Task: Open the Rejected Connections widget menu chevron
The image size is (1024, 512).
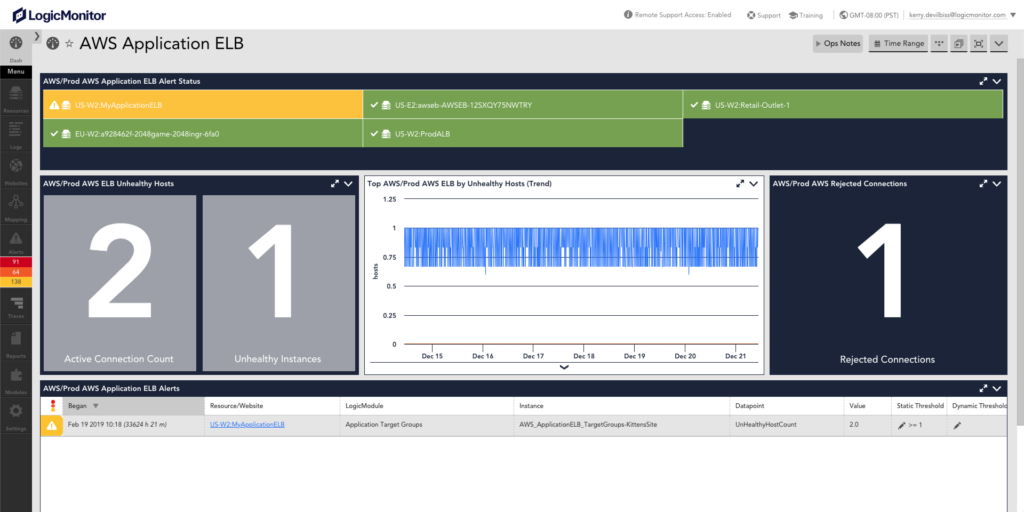Action: tap(997, 184)
